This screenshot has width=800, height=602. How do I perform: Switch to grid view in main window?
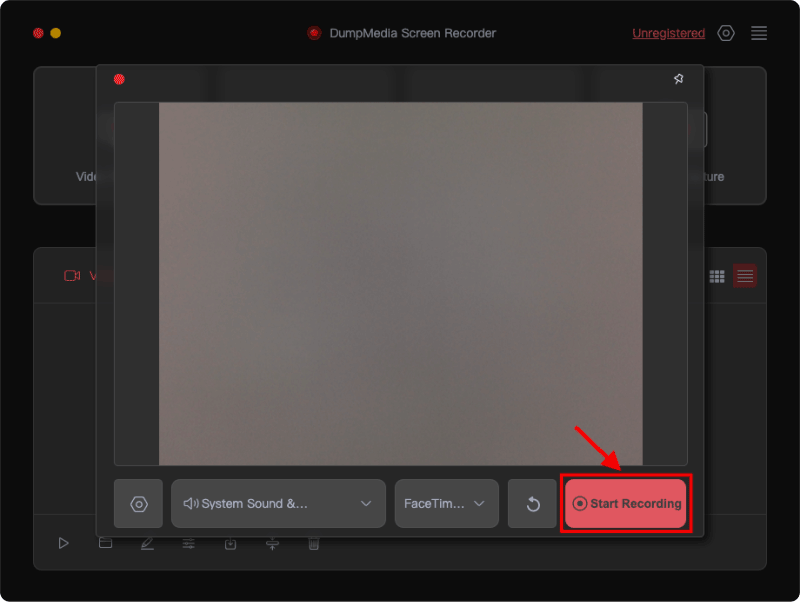(717, 276)
